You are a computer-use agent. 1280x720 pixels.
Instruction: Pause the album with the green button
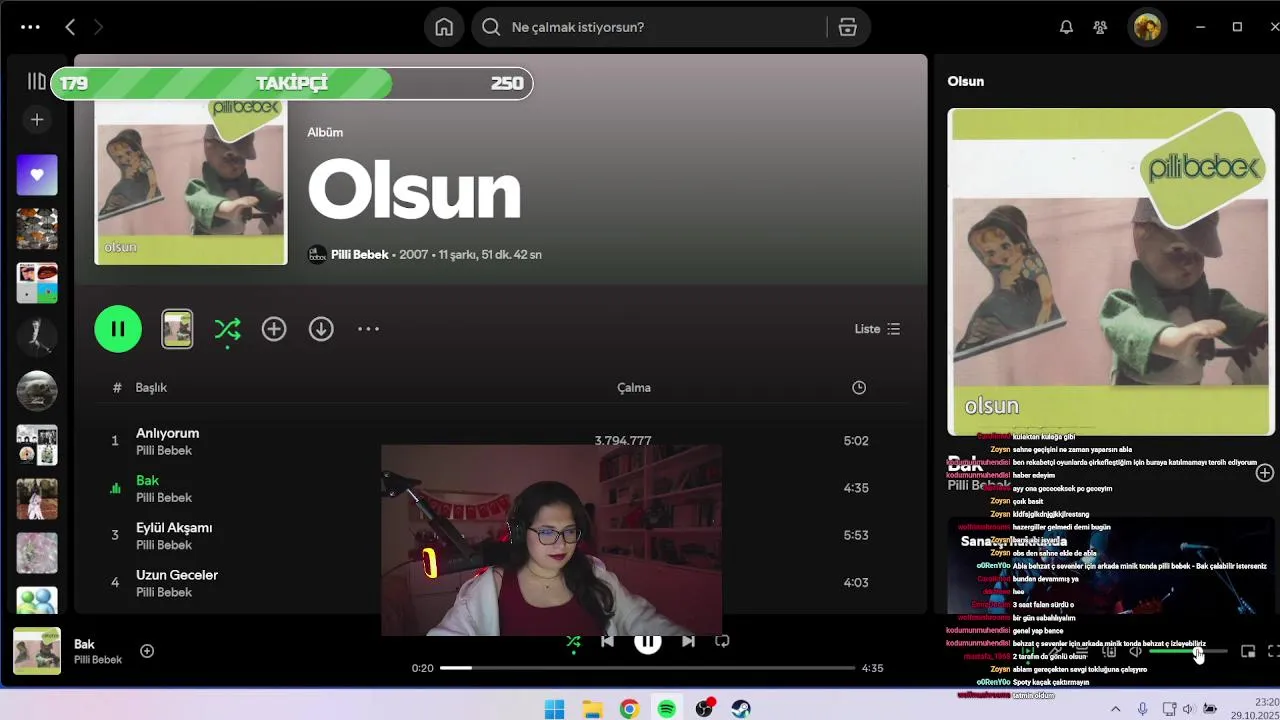coord(118,329)
